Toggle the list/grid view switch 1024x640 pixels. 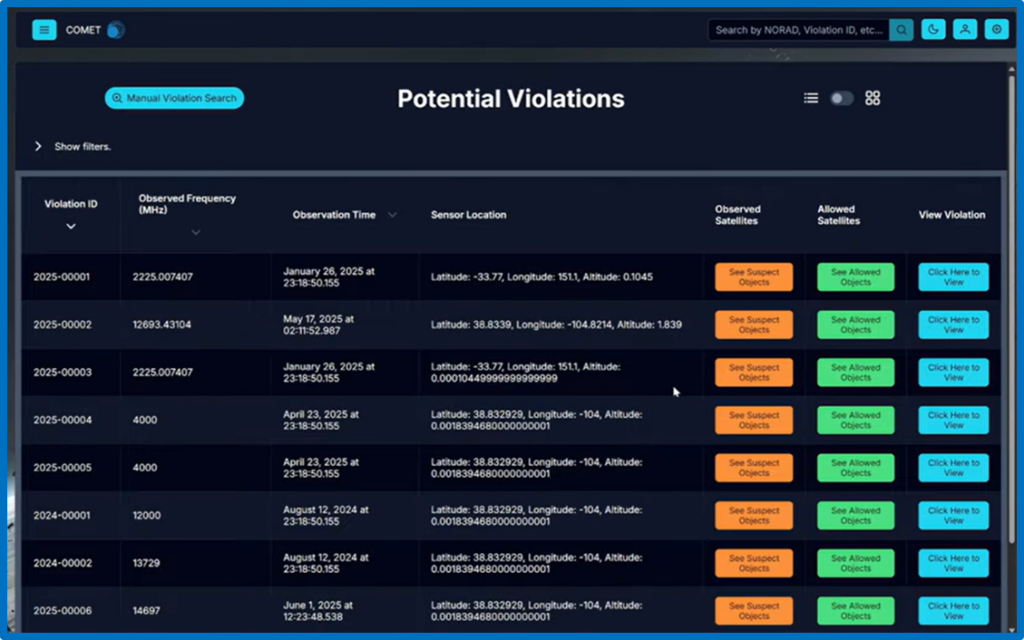pos(842,98)
